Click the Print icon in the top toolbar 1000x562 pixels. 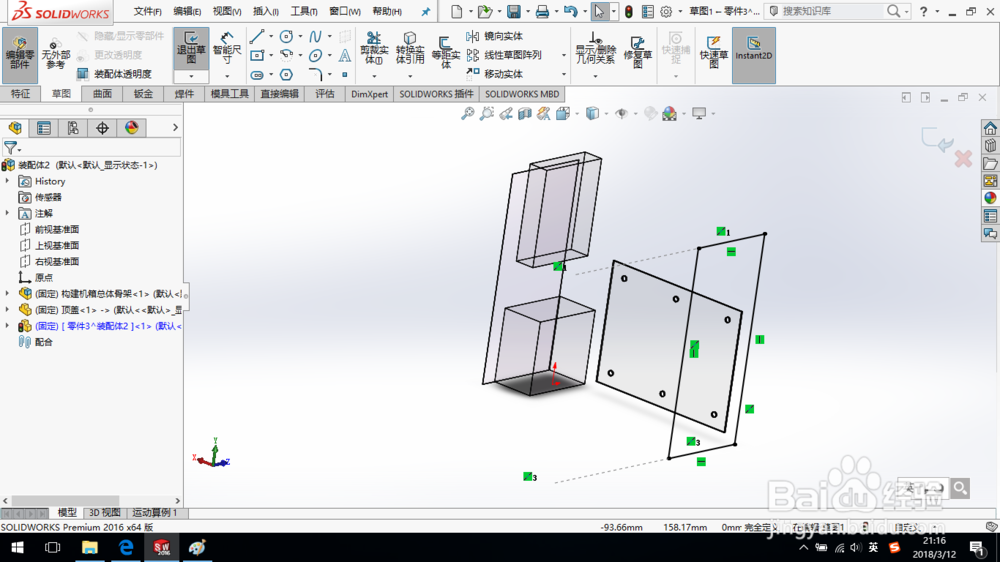tap(542, 11)
